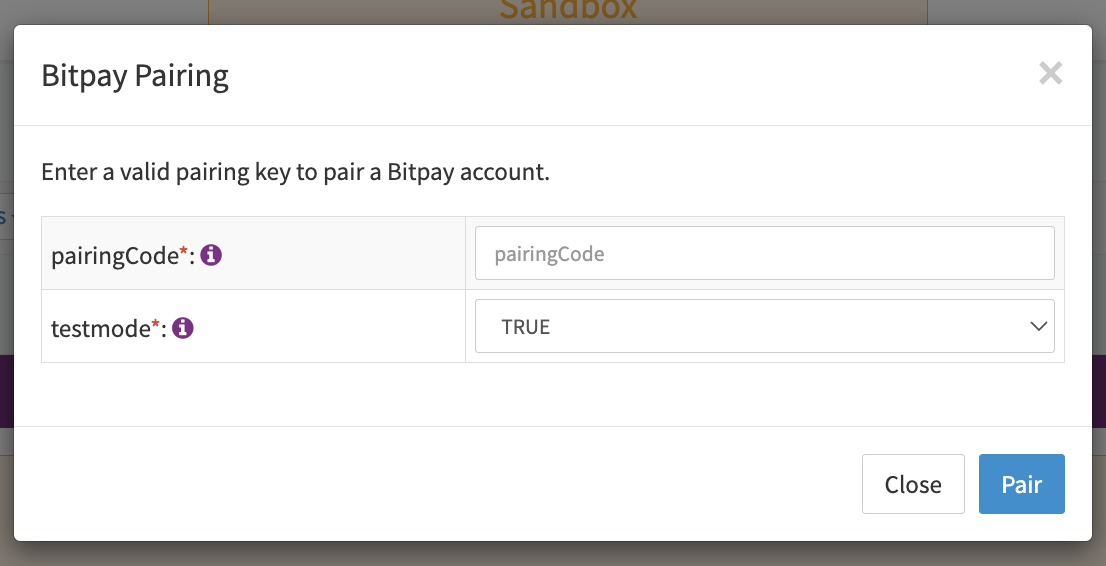Click the dimmed backdrop below the dialog
Viewport: 1106px width, 566px height.
[x=553, y=554]
